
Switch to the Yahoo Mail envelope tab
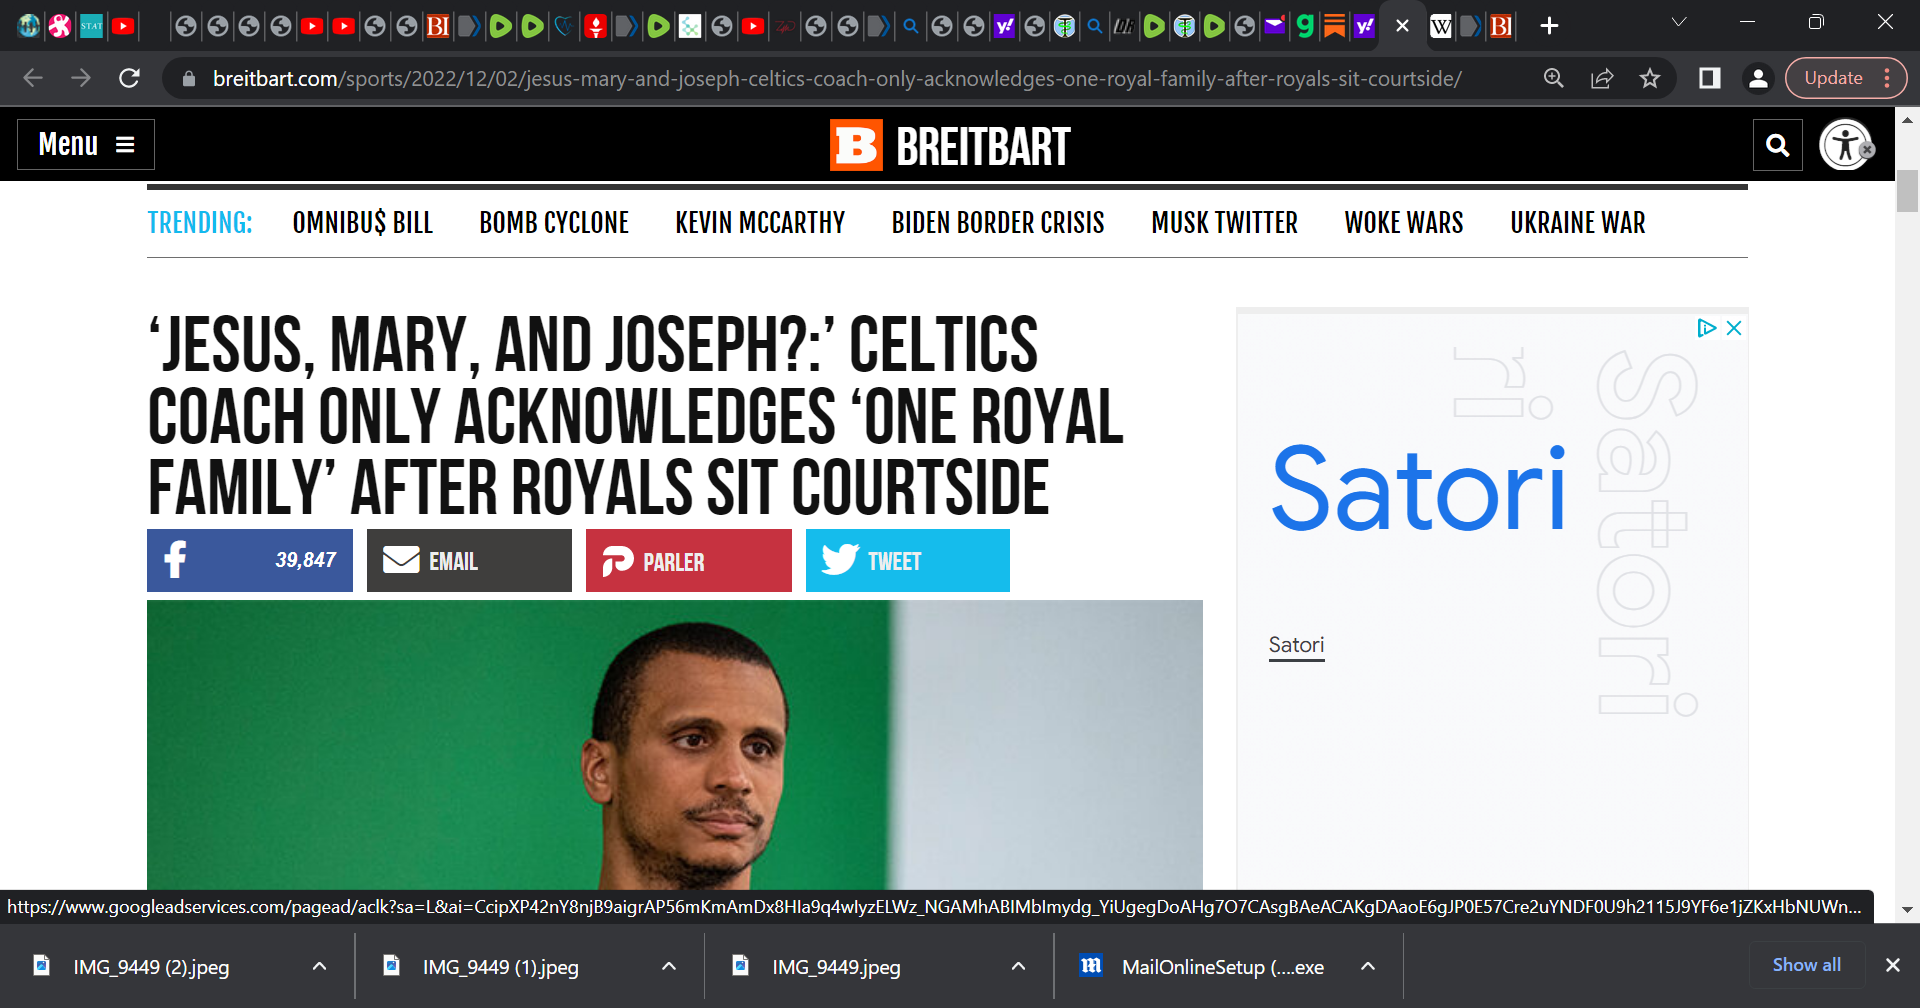pos(1275,26)
